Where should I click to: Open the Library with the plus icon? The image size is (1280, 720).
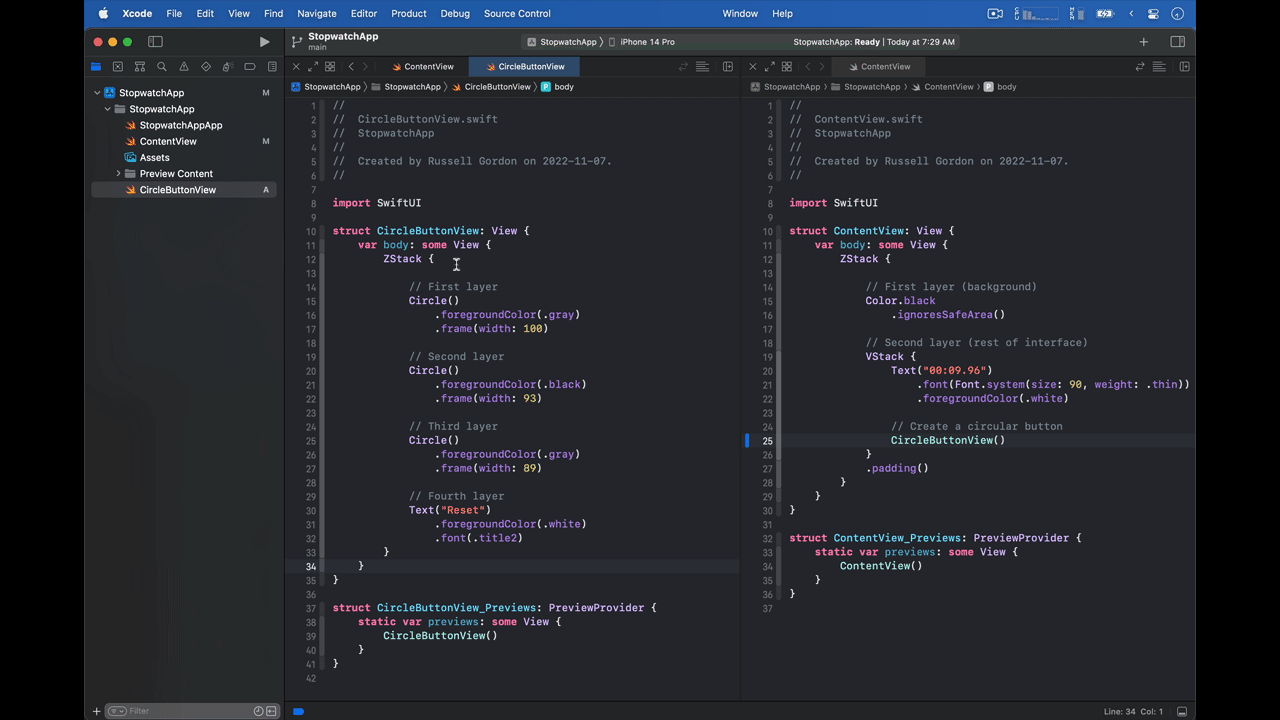click(1143, 42)
